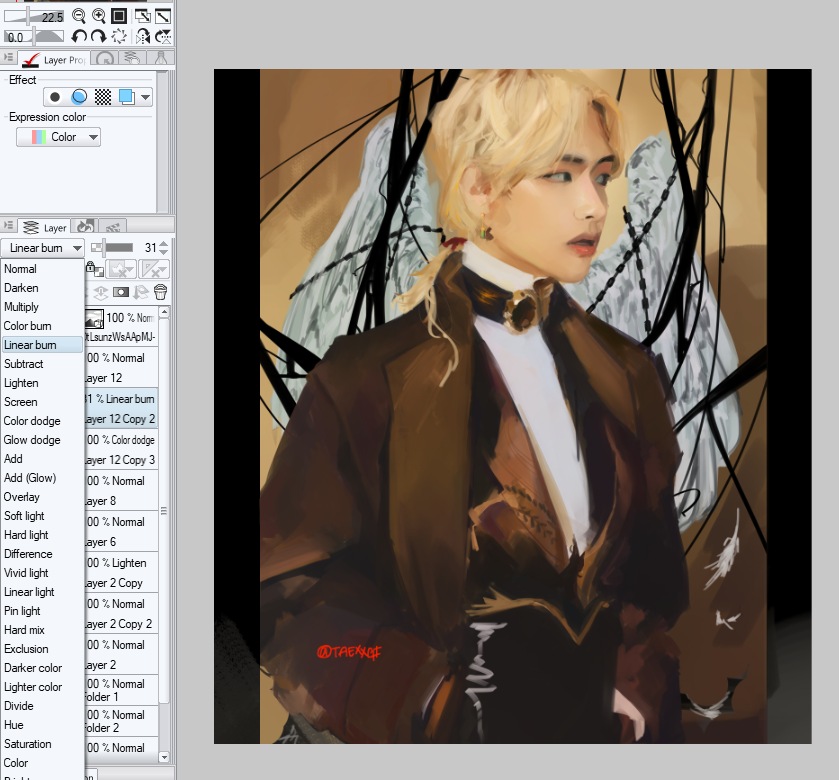The width and height of the screenshot is (839, 780).
Task: Switch to the Search Layer tab
Action: click(132, 58)
